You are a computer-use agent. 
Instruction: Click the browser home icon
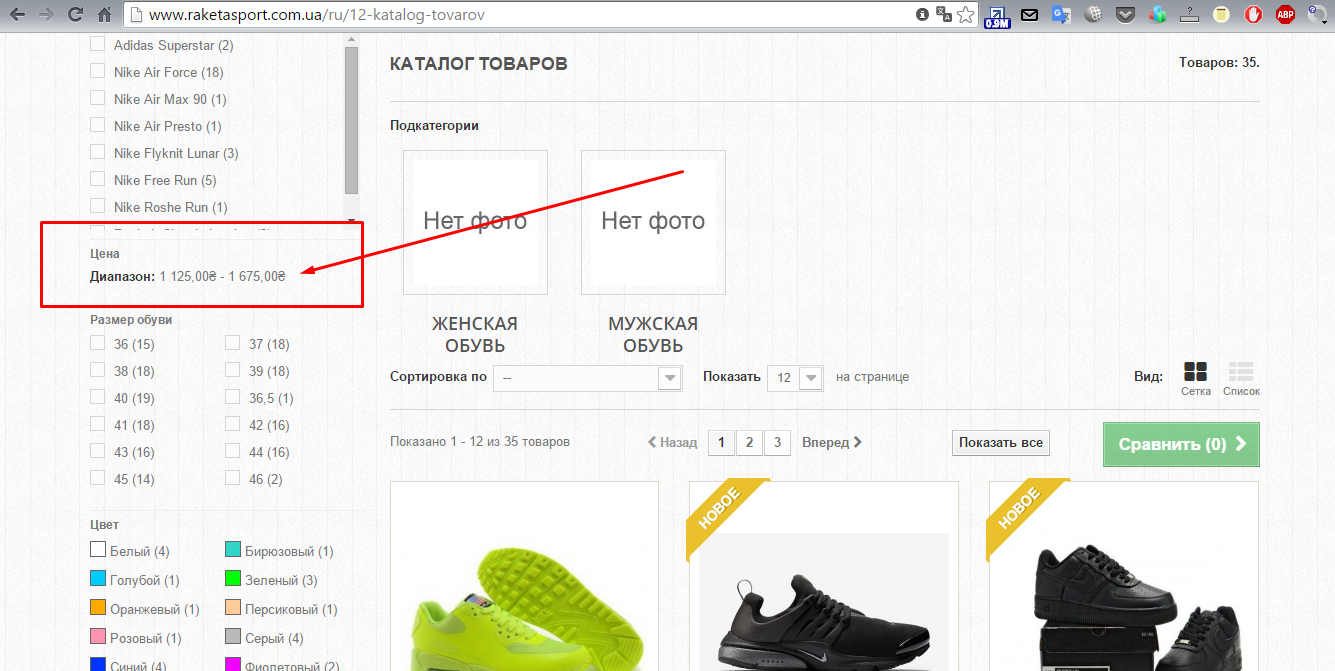pos(104,15)
